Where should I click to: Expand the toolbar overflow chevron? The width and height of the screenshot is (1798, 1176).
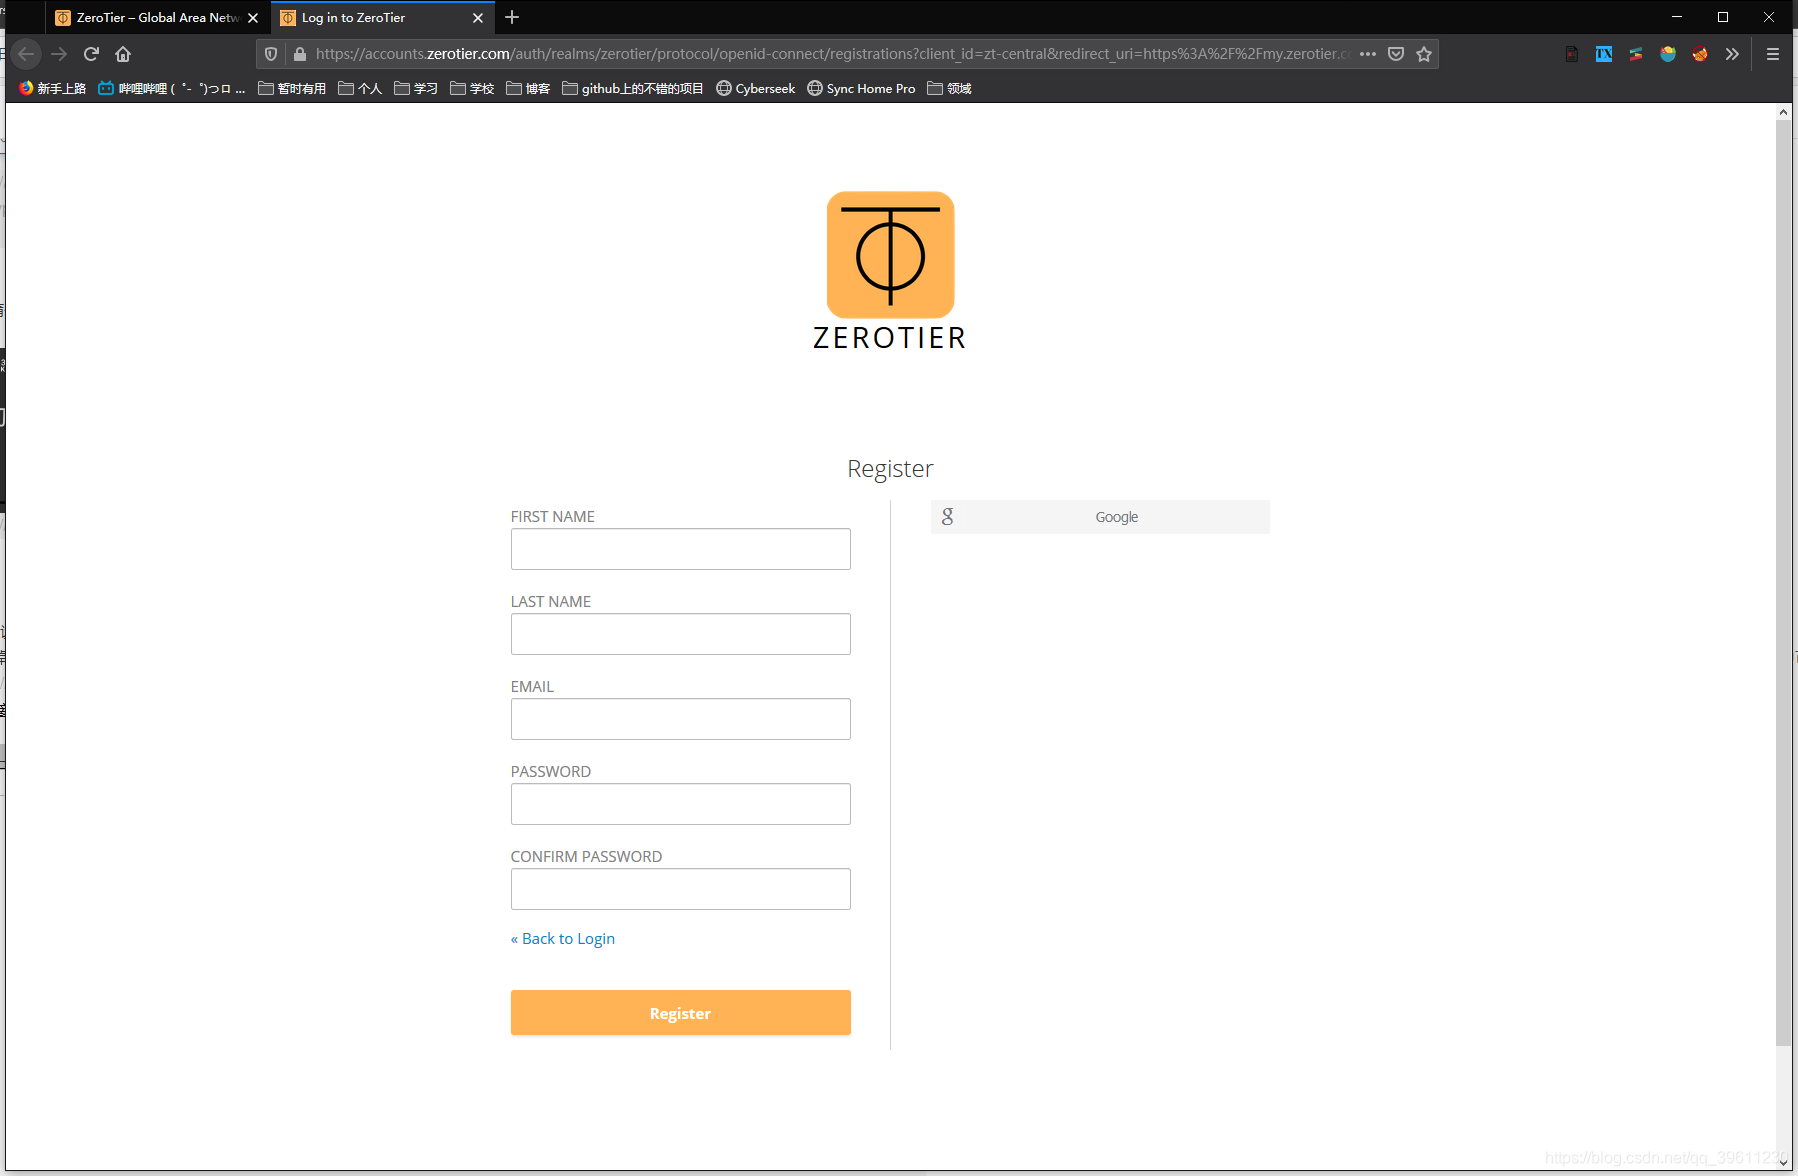(1732, 54)
